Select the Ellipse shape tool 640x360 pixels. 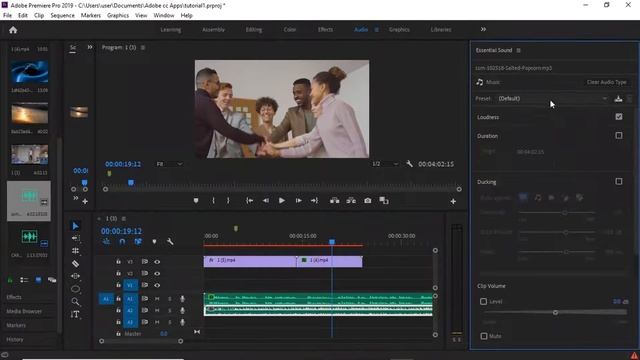[76, 289]
